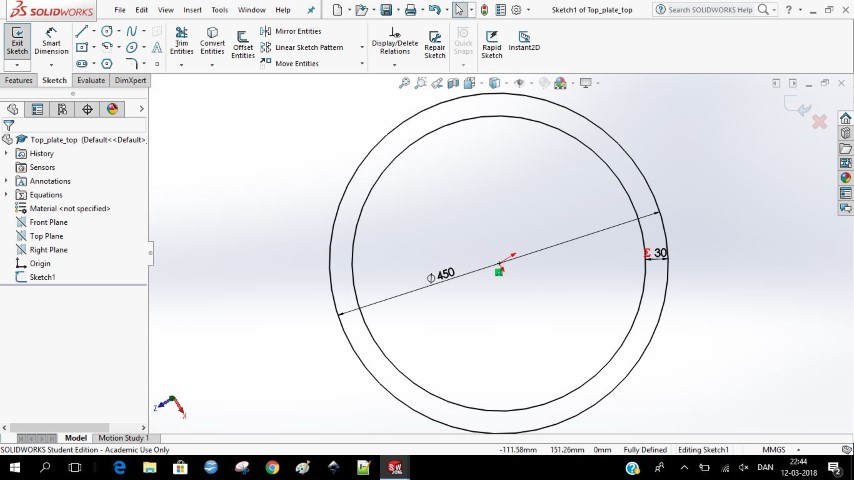Open the ConfigurationManager panel tab
This screenshot has height=480, width=854.
[62, 110]
